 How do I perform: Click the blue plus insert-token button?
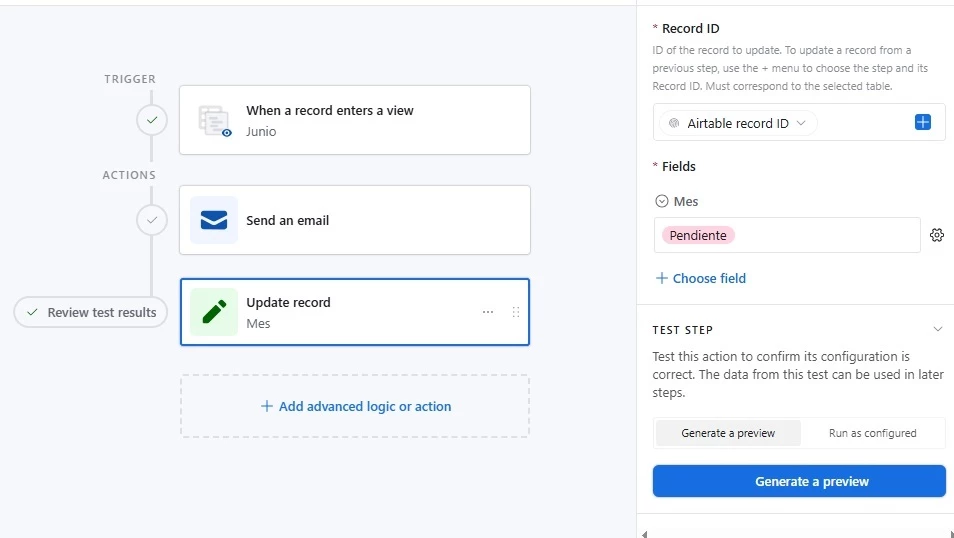point(922,122)
